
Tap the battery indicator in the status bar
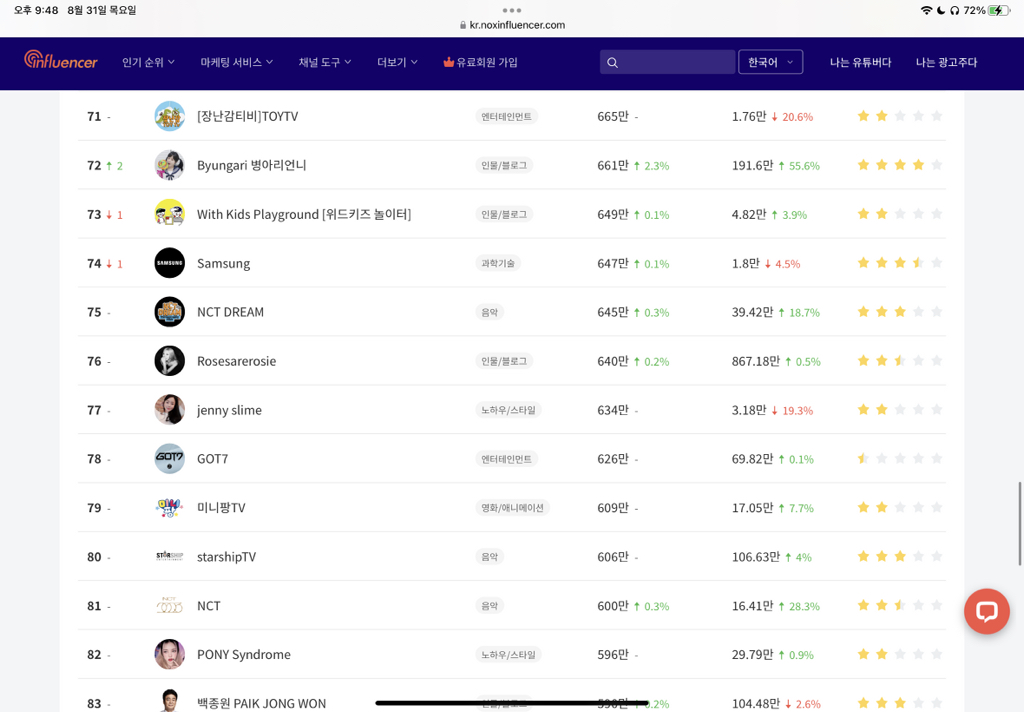coord(999,10)
